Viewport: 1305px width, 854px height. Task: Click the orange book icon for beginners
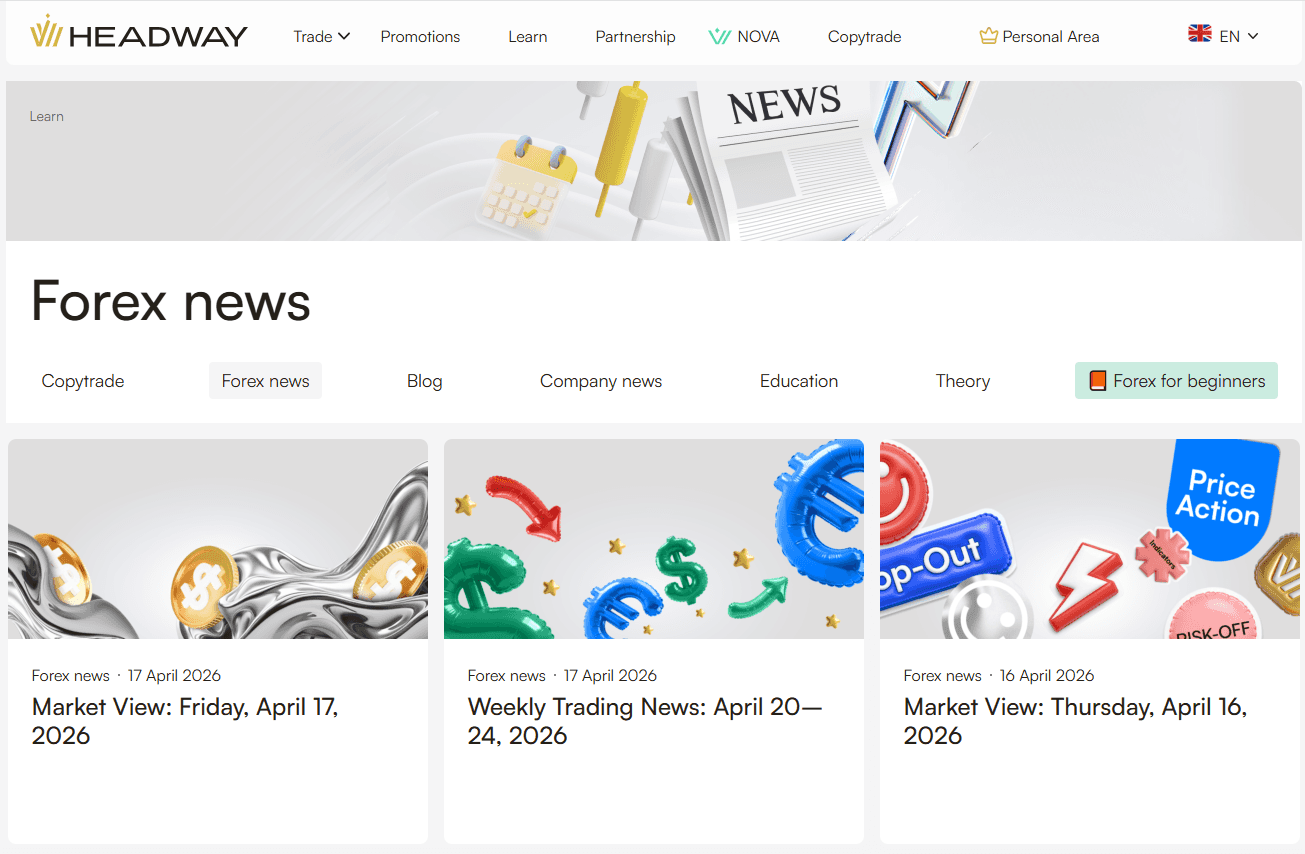pyautogui.click(x=1097, y=381)
